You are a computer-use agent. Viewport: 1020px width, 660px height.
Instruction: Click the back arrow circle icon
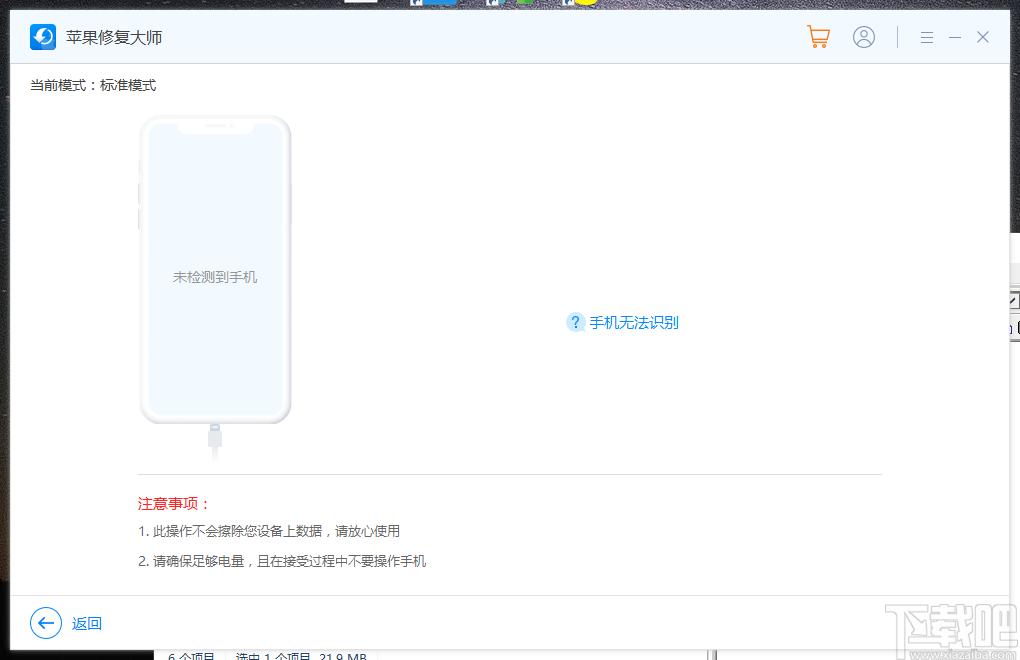click(x=46, y=624)
